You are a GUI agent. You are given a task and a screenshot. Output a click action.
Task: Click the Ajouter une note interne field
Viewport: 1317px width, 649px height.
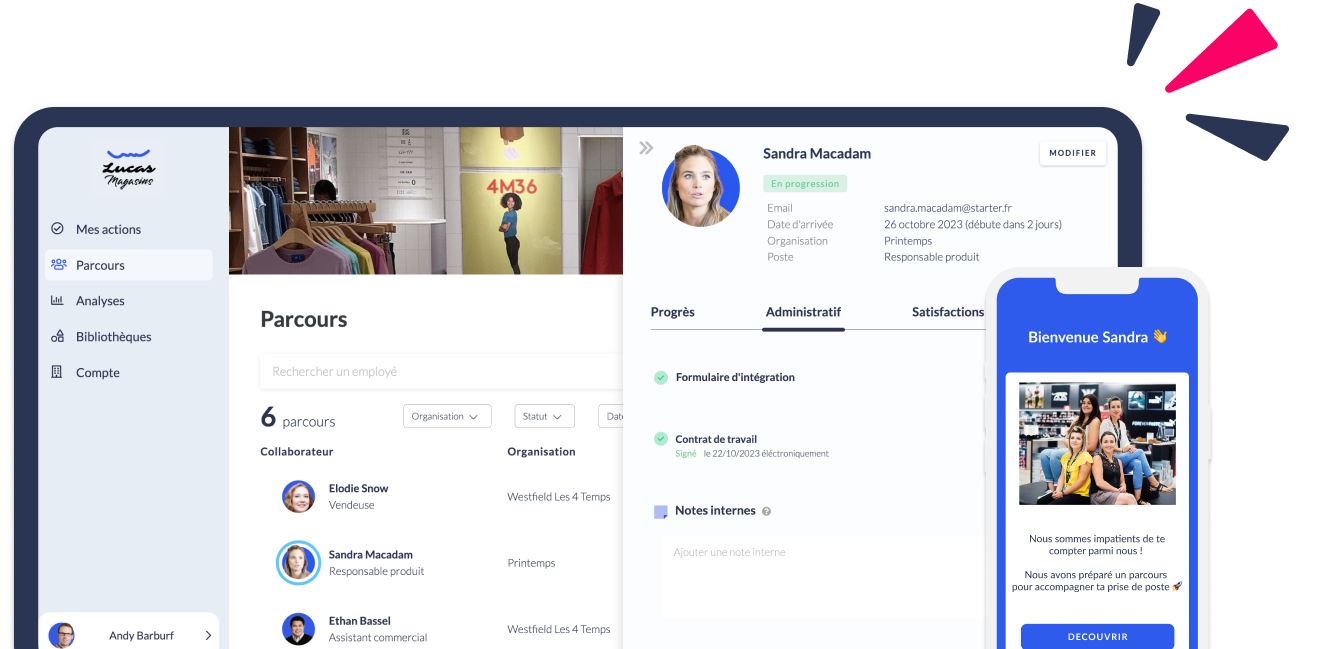tap(822, 577)
